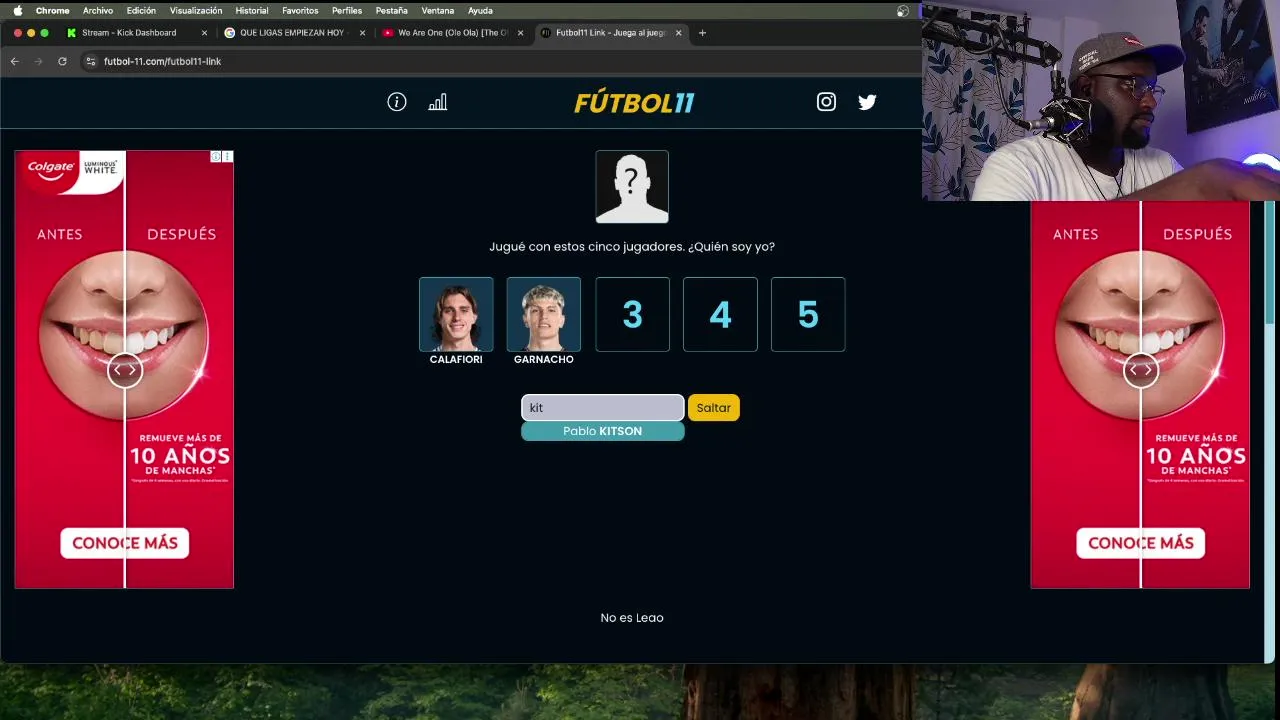The height and width of the screenshot is (720, 1280).
Task: Go back using browser back arrow
Action: (x=14, y=61)
